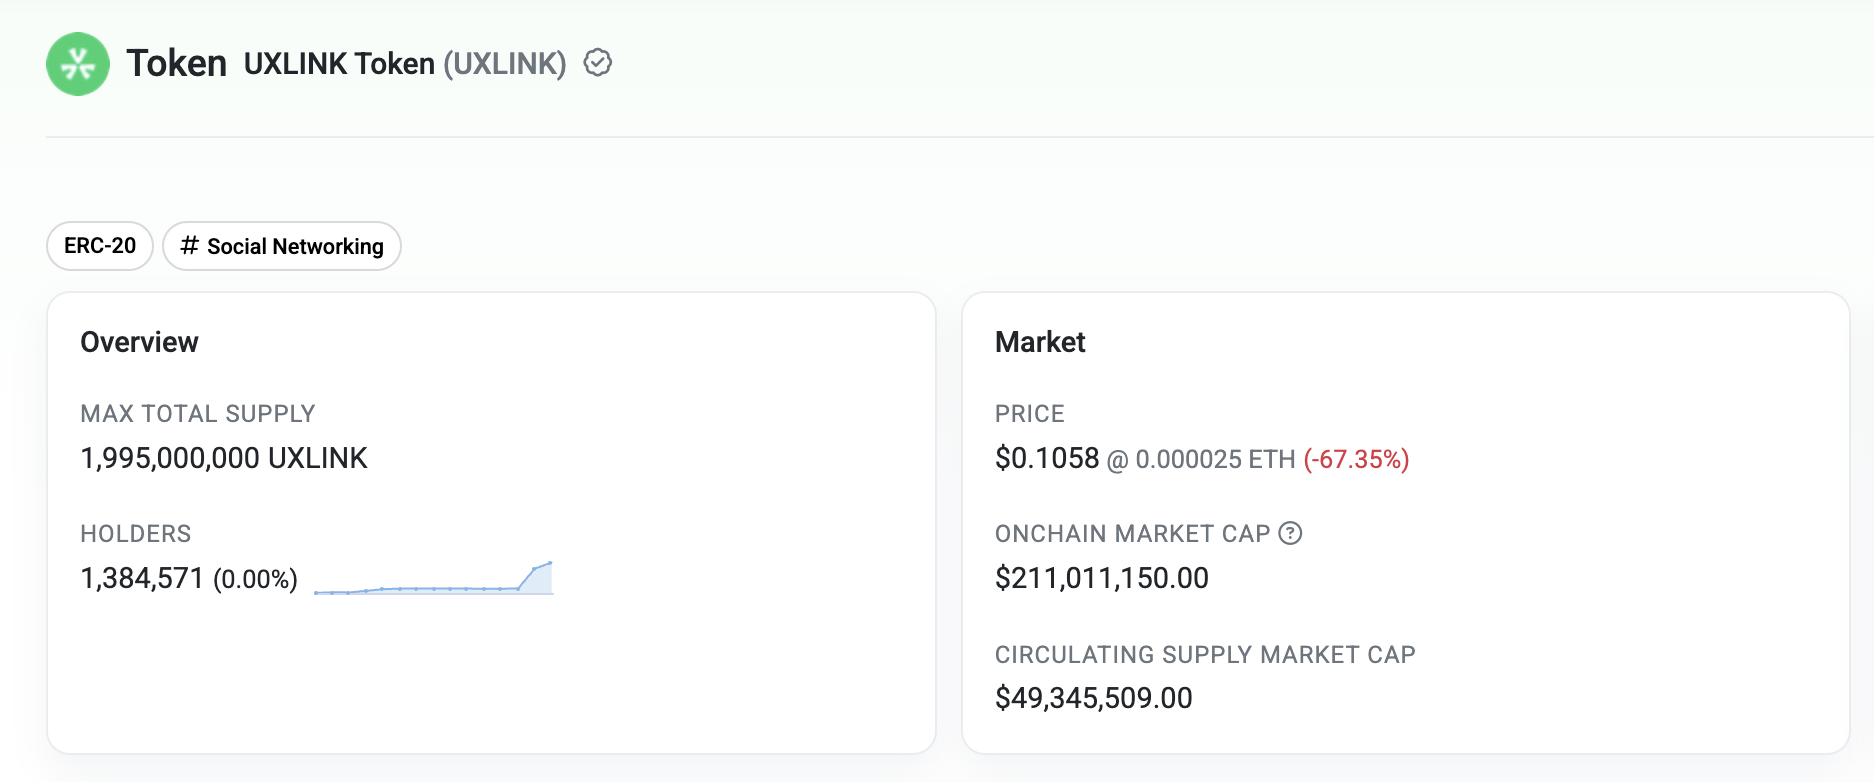This screenshot has width=1874, height=782.
Task: Click the 1,995,000,000 UXLINK supply value
Action: coord(224,458)
